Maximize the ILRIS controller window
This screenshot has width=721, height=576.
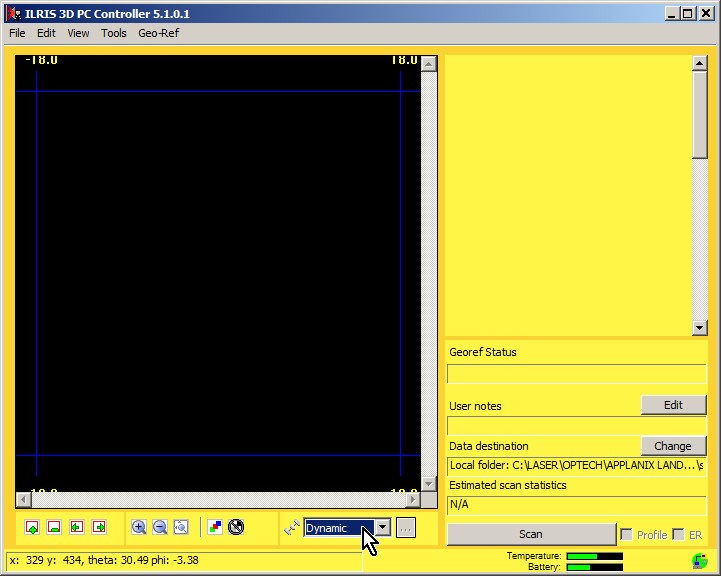pos(687,13)
